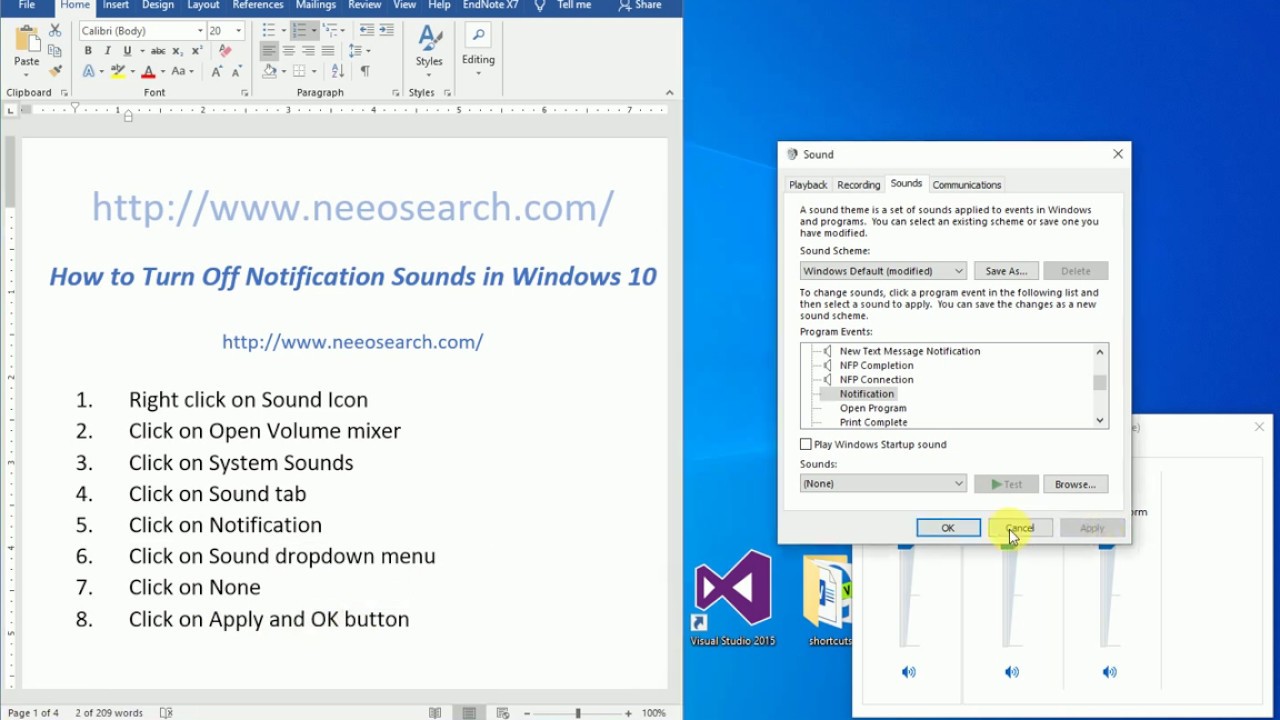This screenshot has height=720, width=1280.
Task: Apply Underline formatting
Action: [x=127, y=51]
